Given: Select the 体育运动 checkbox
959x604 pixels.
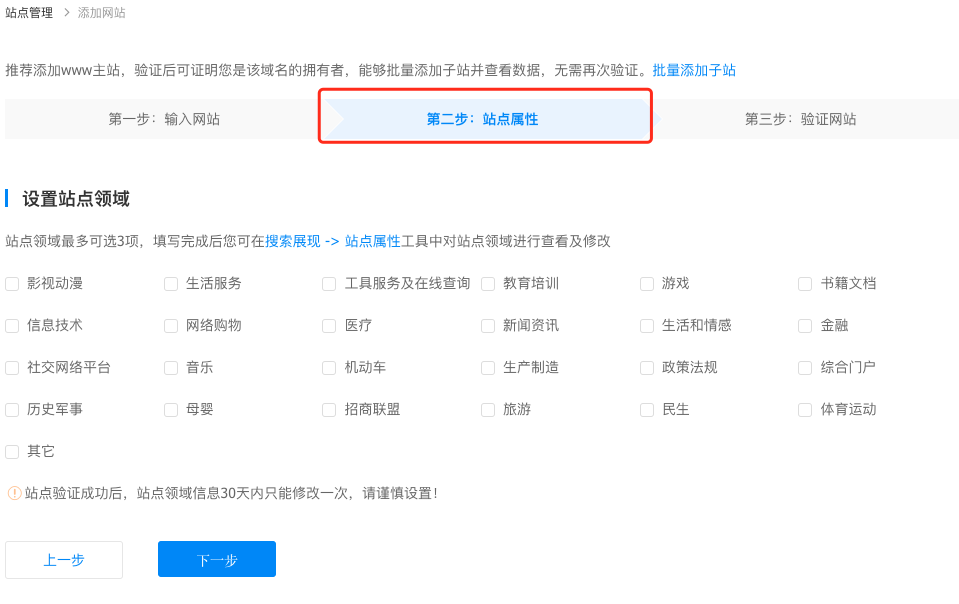Looking at the screenshot, I should point(805,409).
